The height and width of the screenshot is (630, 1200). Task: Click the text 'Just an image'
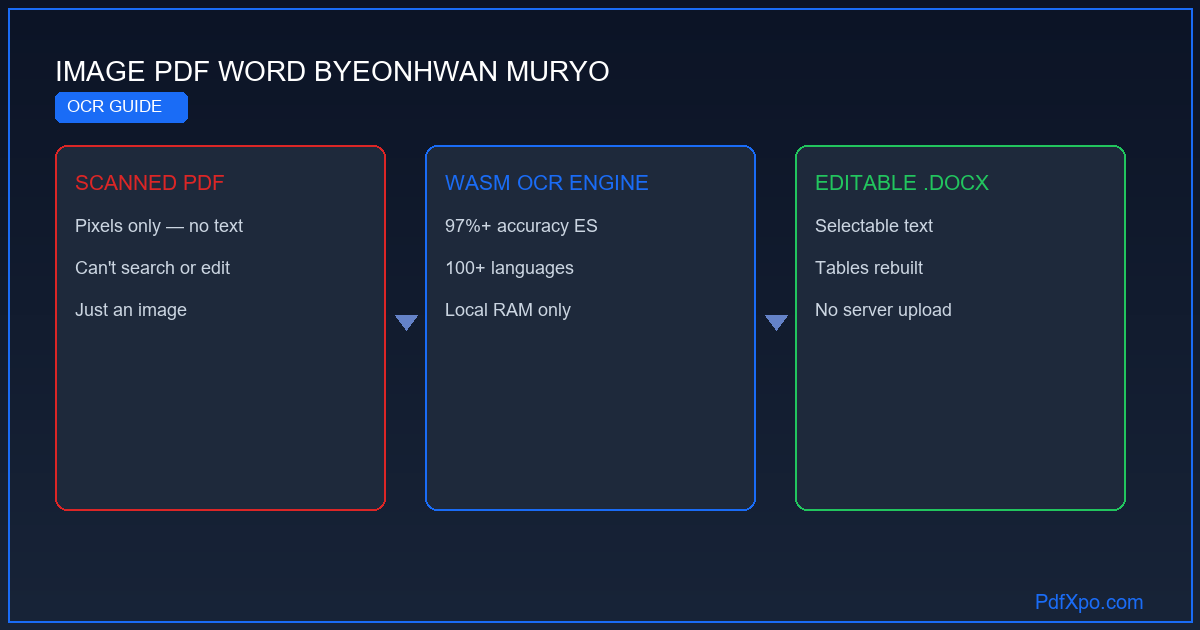click(131, 310)
